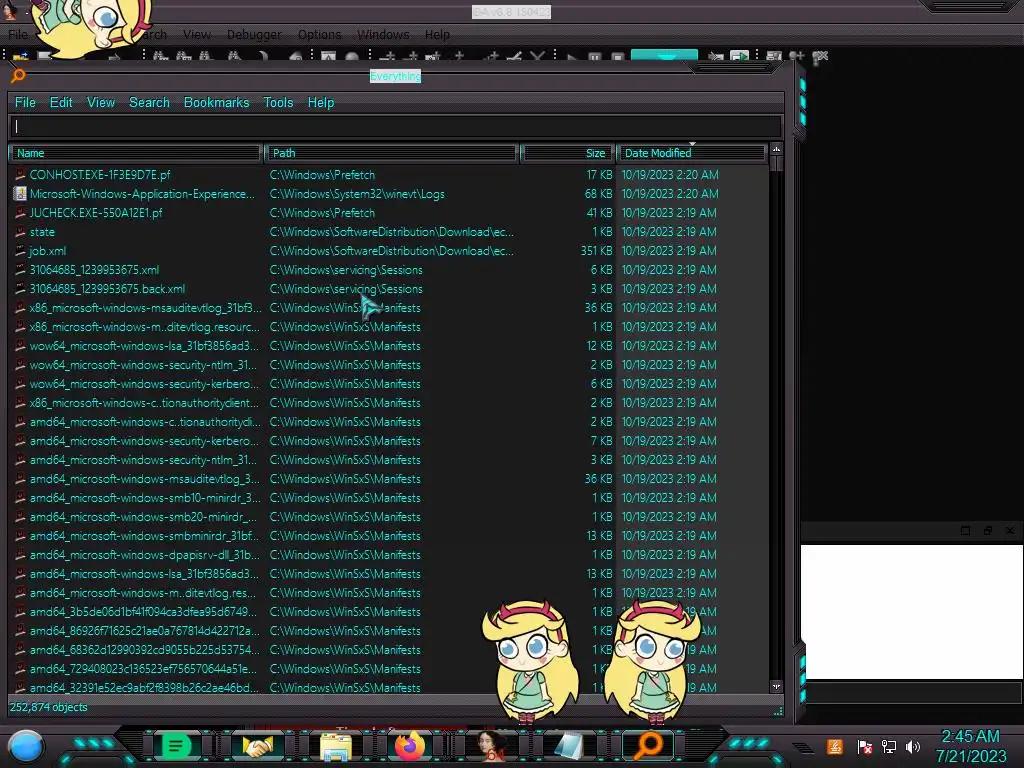1024x768 pixels.
Task: Click the Everything search taskbar icon
Action: [648, 745]
